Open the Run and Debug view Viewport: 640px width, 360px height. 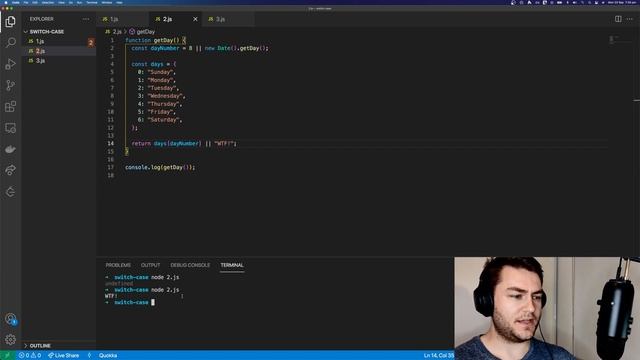tap(11, 64)
